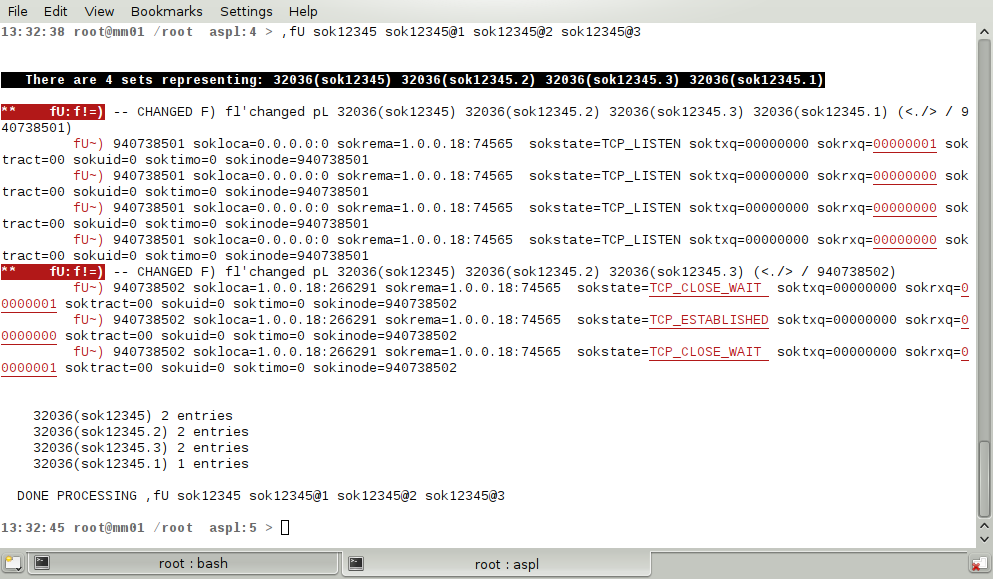
Task: Click the terminal cursor at aspl:5 prompt
Action: 285,528
